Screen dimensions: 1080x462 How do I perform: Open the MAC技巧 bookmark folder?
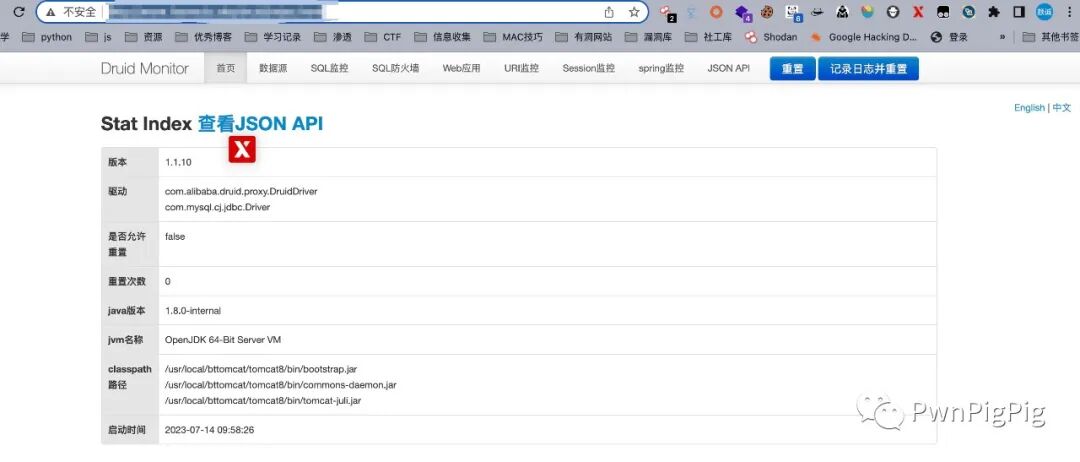click(513, 37)
